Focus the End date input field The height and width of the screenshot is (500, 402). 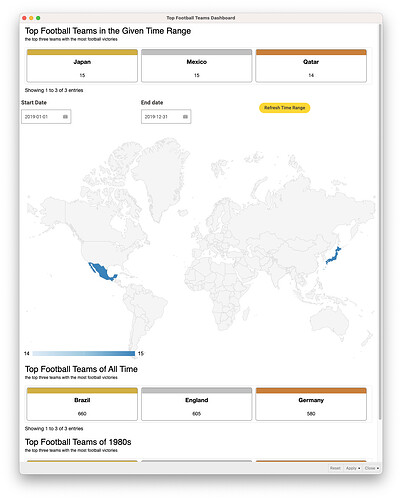point(166,117)
